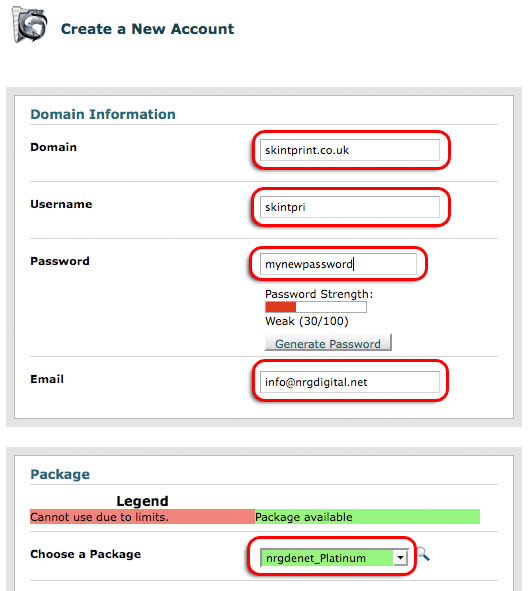Viewport: 528px width, 591px height.
Task: Open the Choose a Package dropdown
Action: (x=334, y=557)
